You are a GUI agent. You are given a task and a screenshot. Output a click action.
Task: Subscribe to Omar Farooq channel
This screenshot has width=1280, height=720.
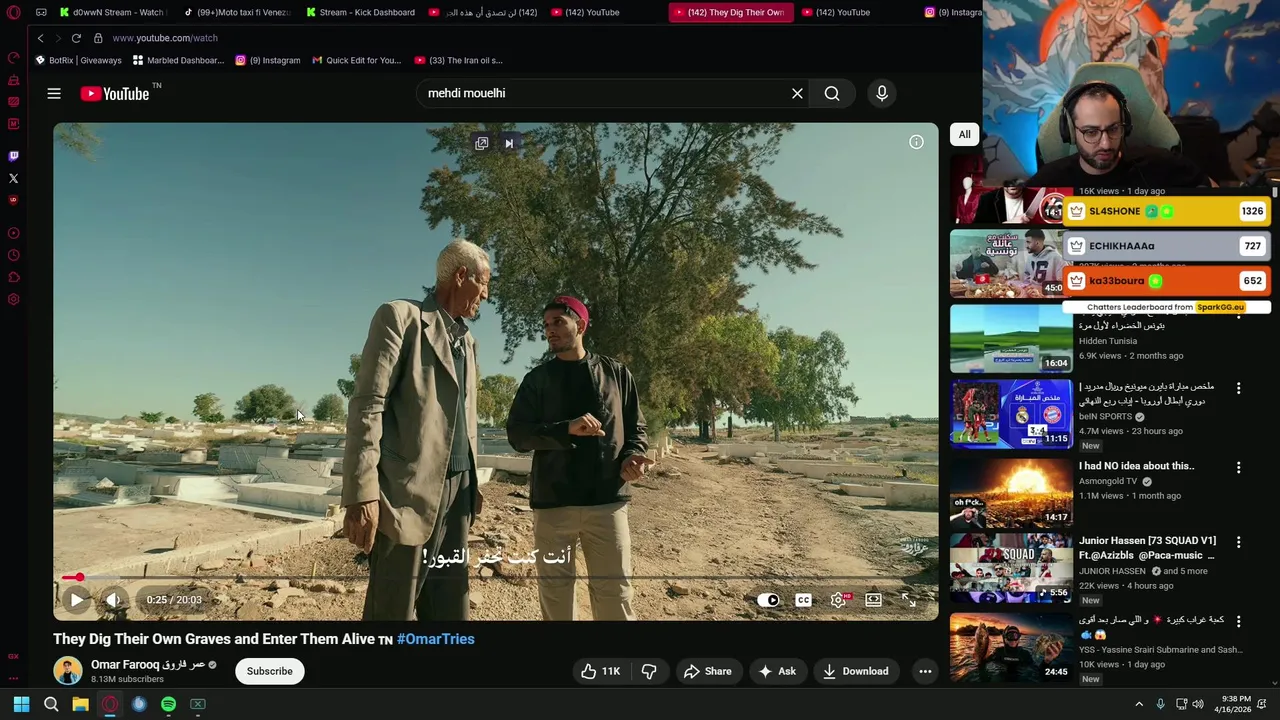270,671
